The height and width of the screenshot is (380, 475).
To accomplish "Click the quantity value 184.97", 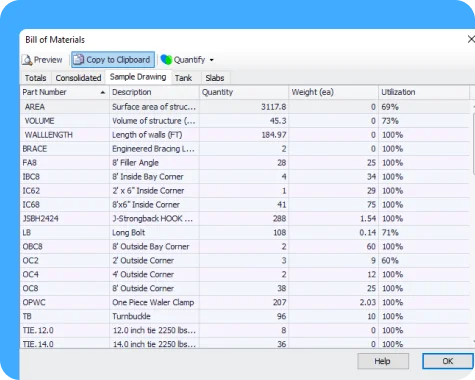I will 273,135.
